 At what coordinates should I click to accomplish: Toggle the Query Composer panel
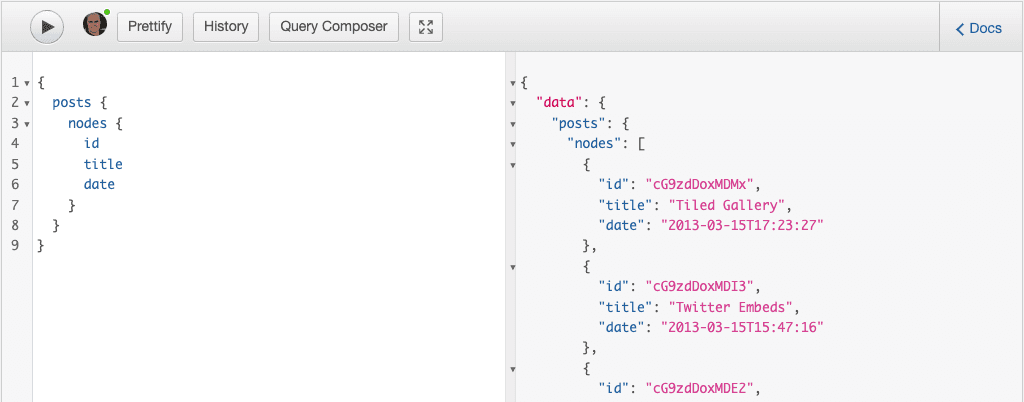click(x=334, y=27)
